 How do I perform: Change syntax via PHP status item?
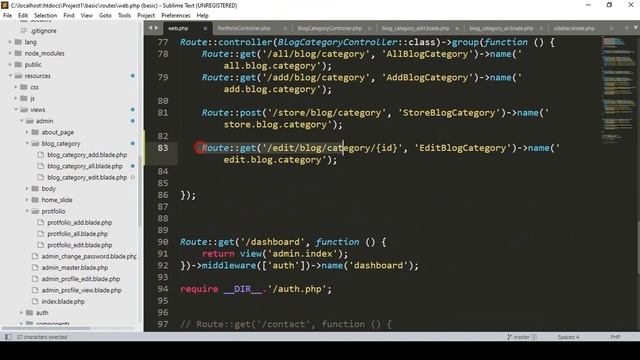pos(615,337)
